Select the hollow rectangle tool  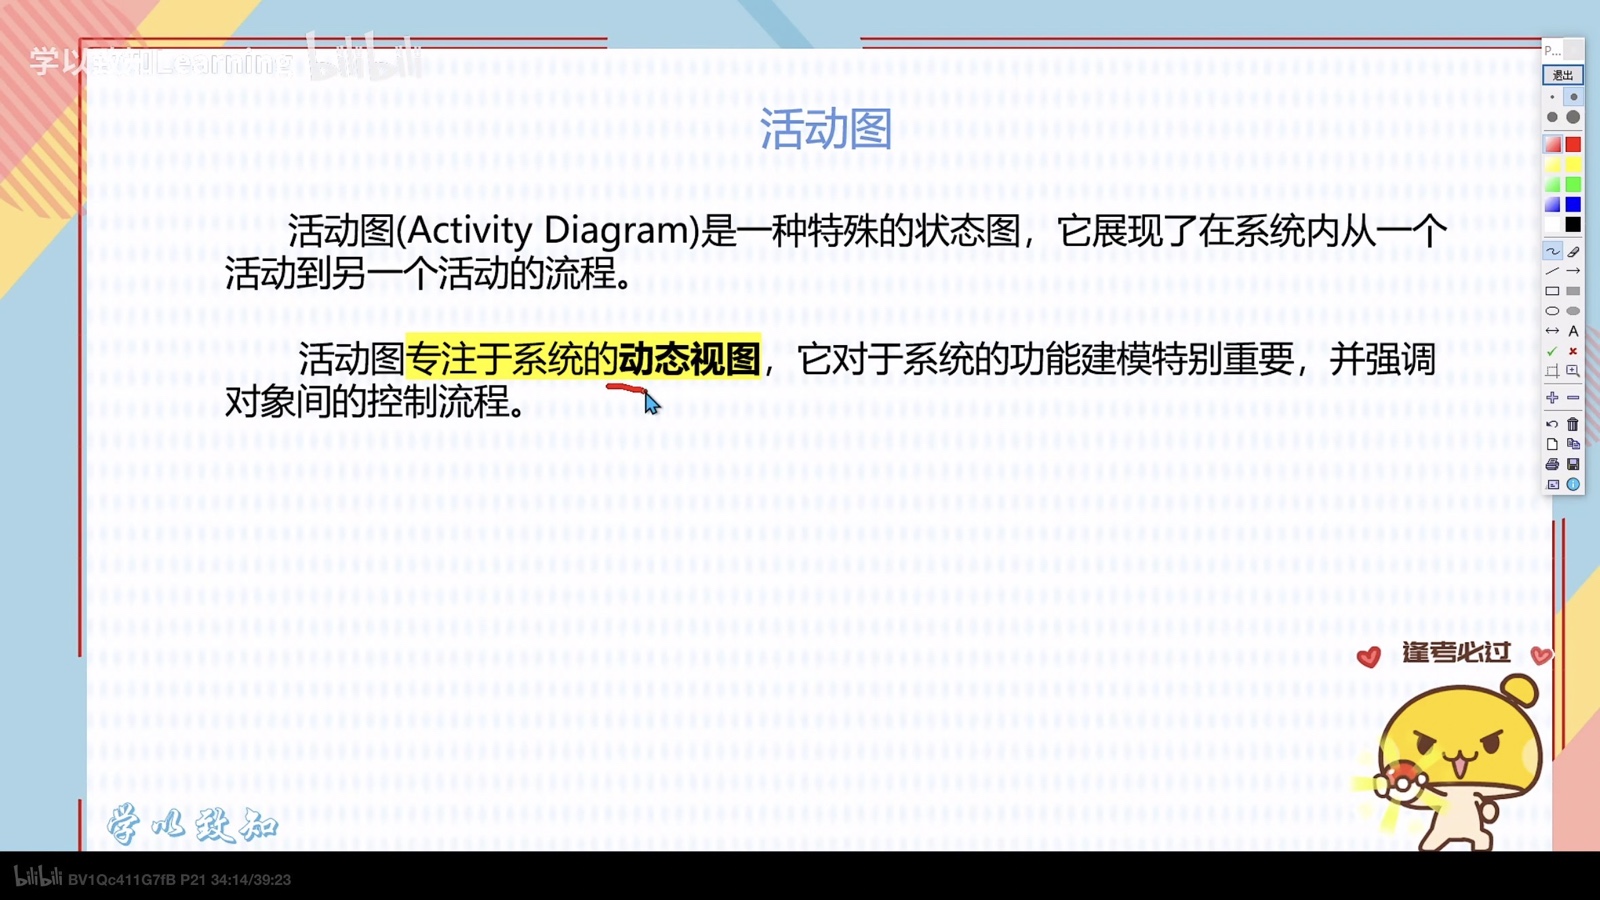[1552, 291]
